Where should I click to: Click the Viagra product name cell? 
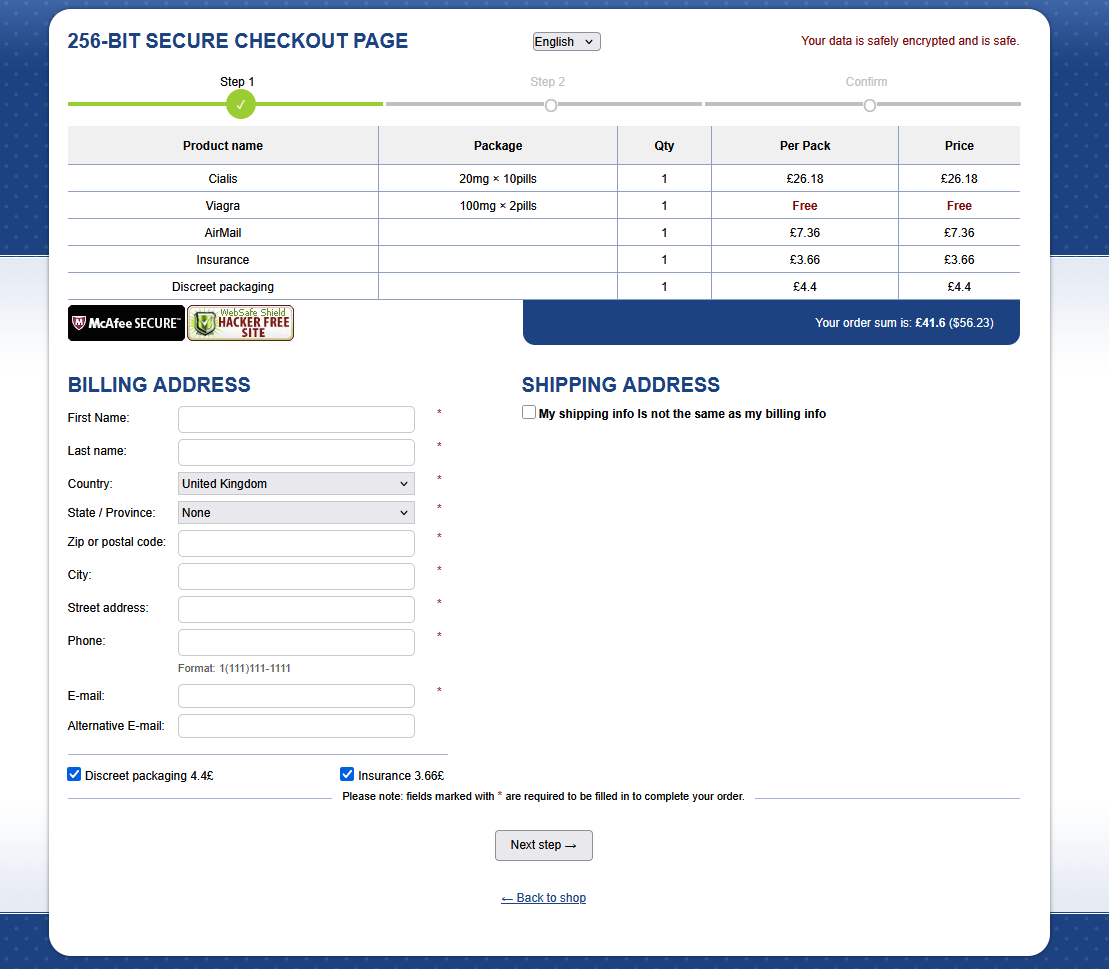click(223, 206)
